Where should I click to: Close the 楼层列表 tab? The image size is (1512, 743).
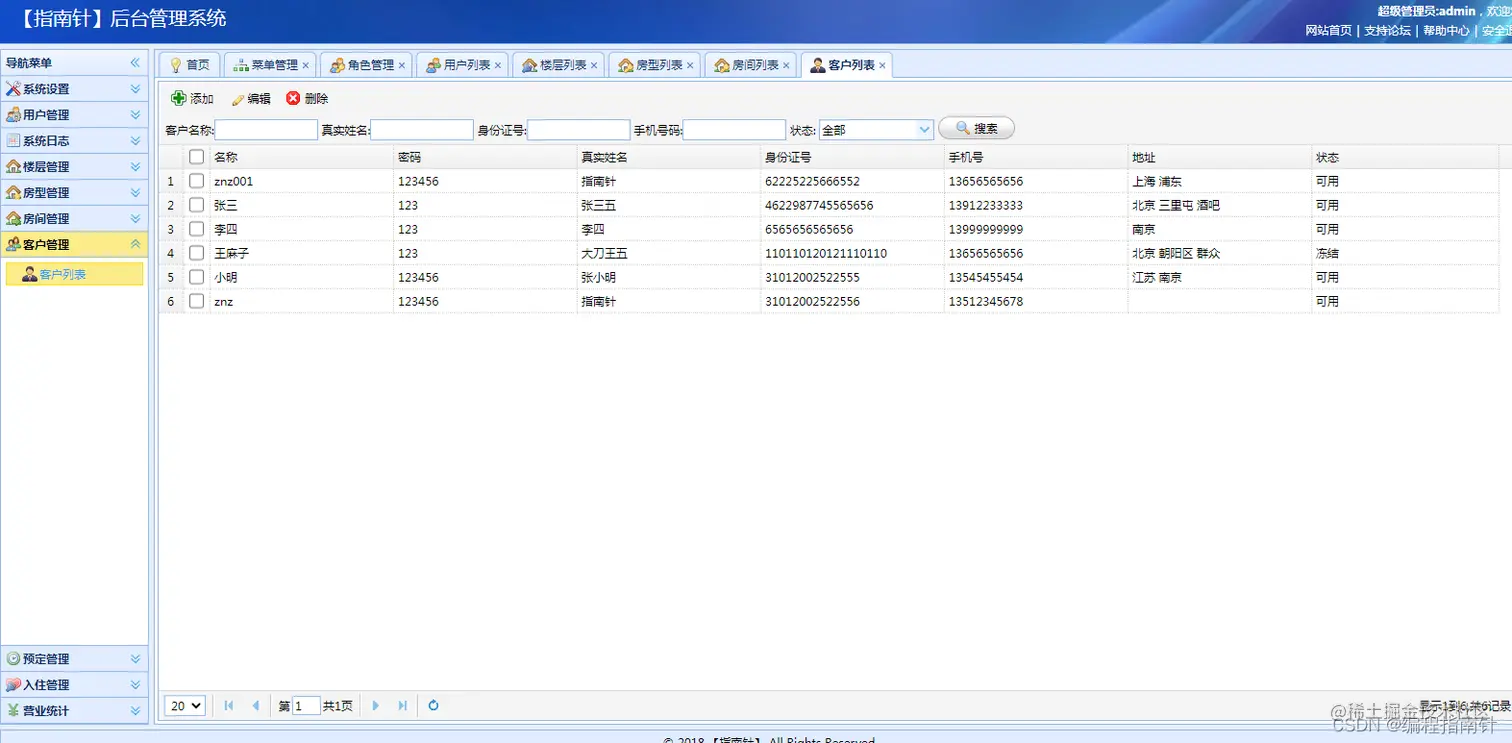594,66
